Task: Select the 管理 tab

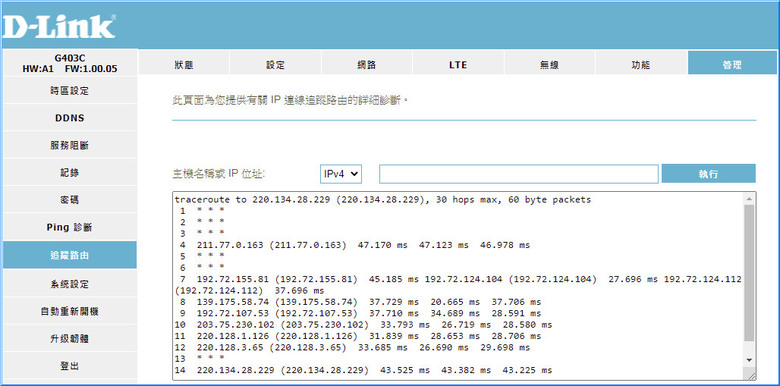Action: click(733, 63)
